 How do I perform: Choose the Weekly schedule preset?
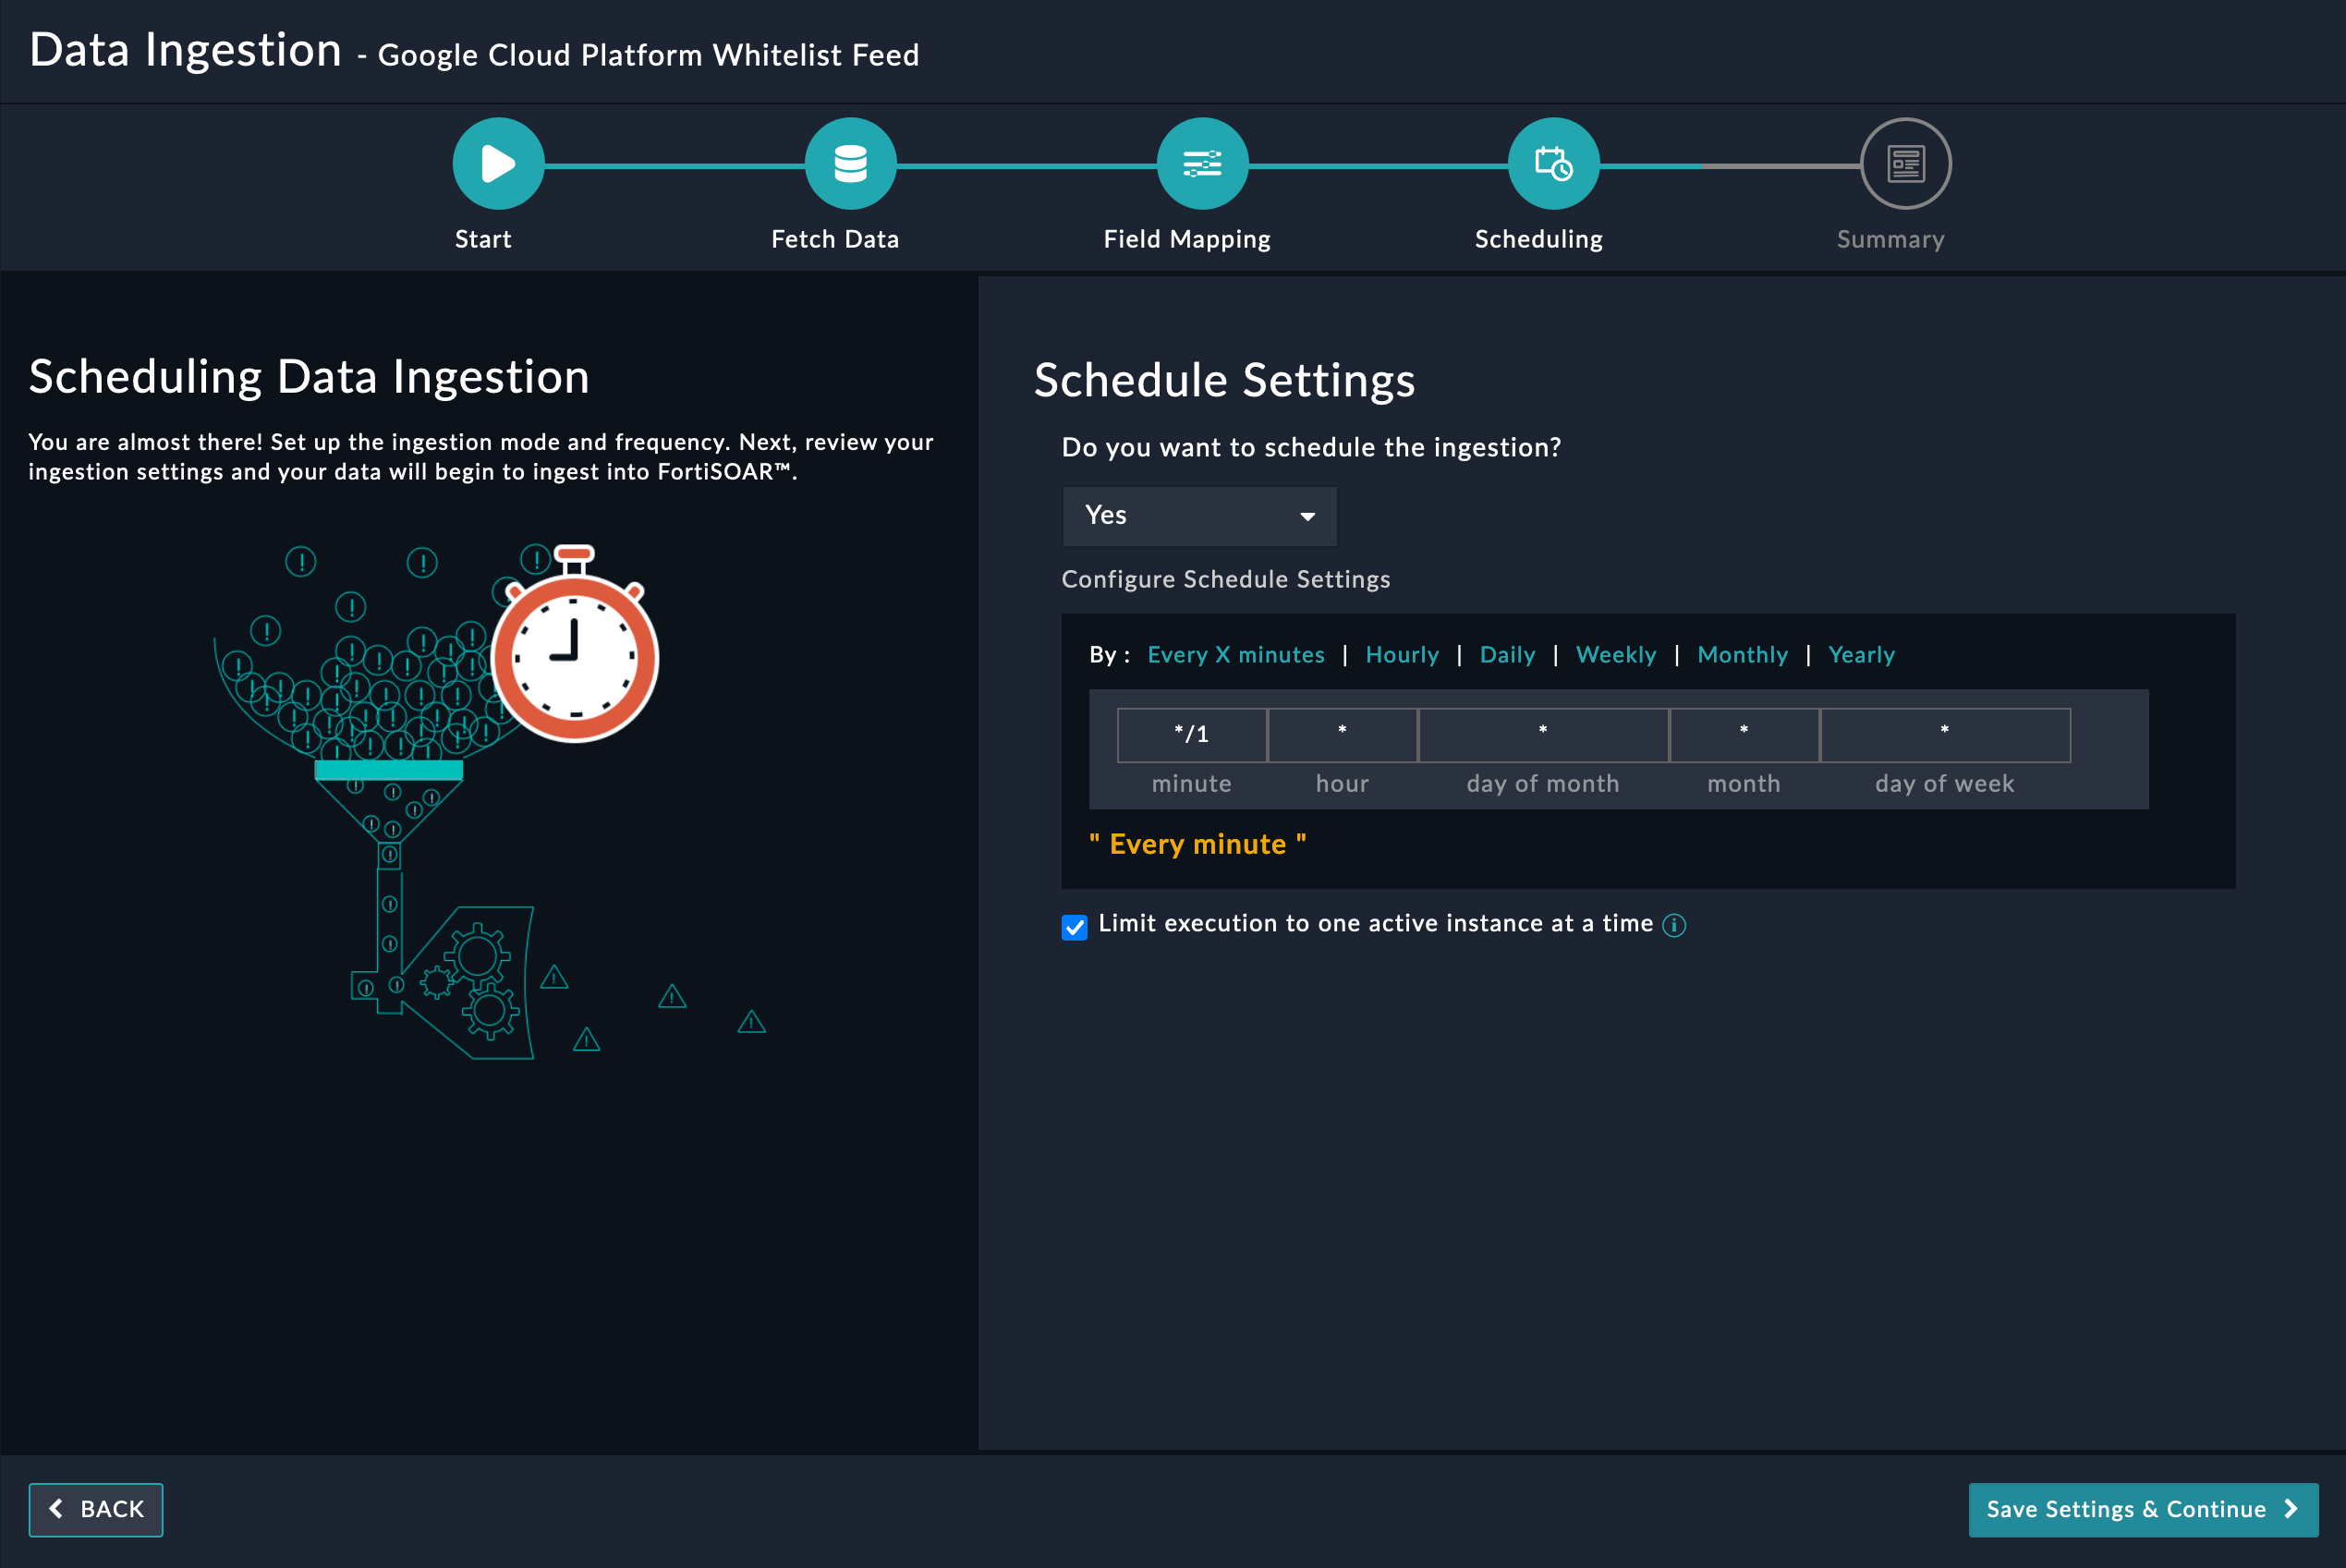[1615, 655]
